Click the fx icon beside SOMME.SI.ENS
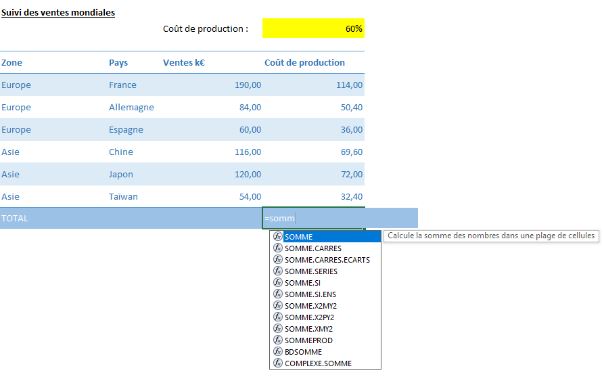Viewport: 604px width, 377px height. click(278, 294)
